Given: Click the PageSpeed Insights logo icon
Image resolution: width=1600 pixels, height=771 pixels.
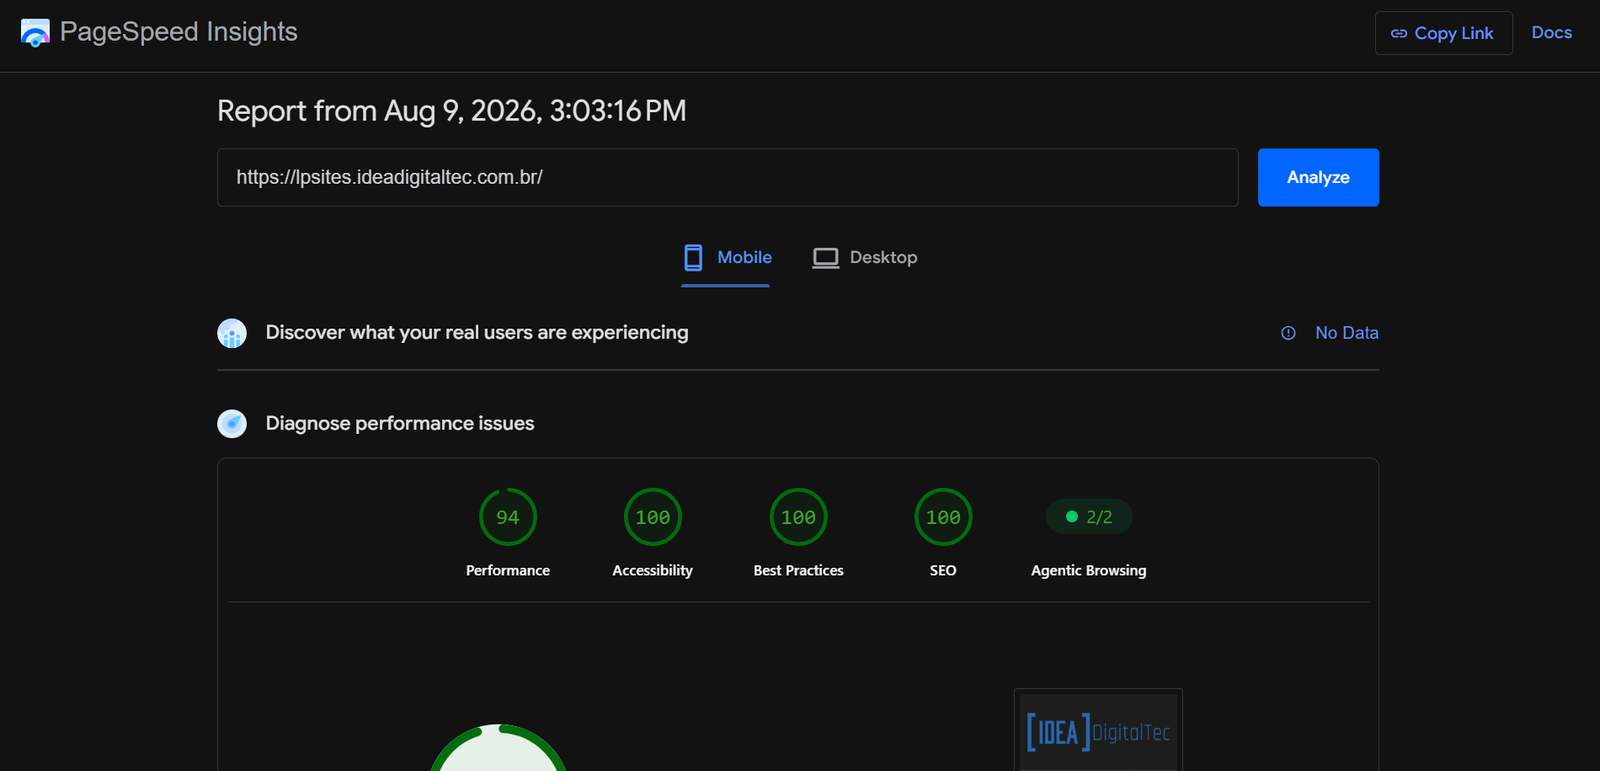Looking at the screenshot, I should pyautogui.click(x=35, y=33).
